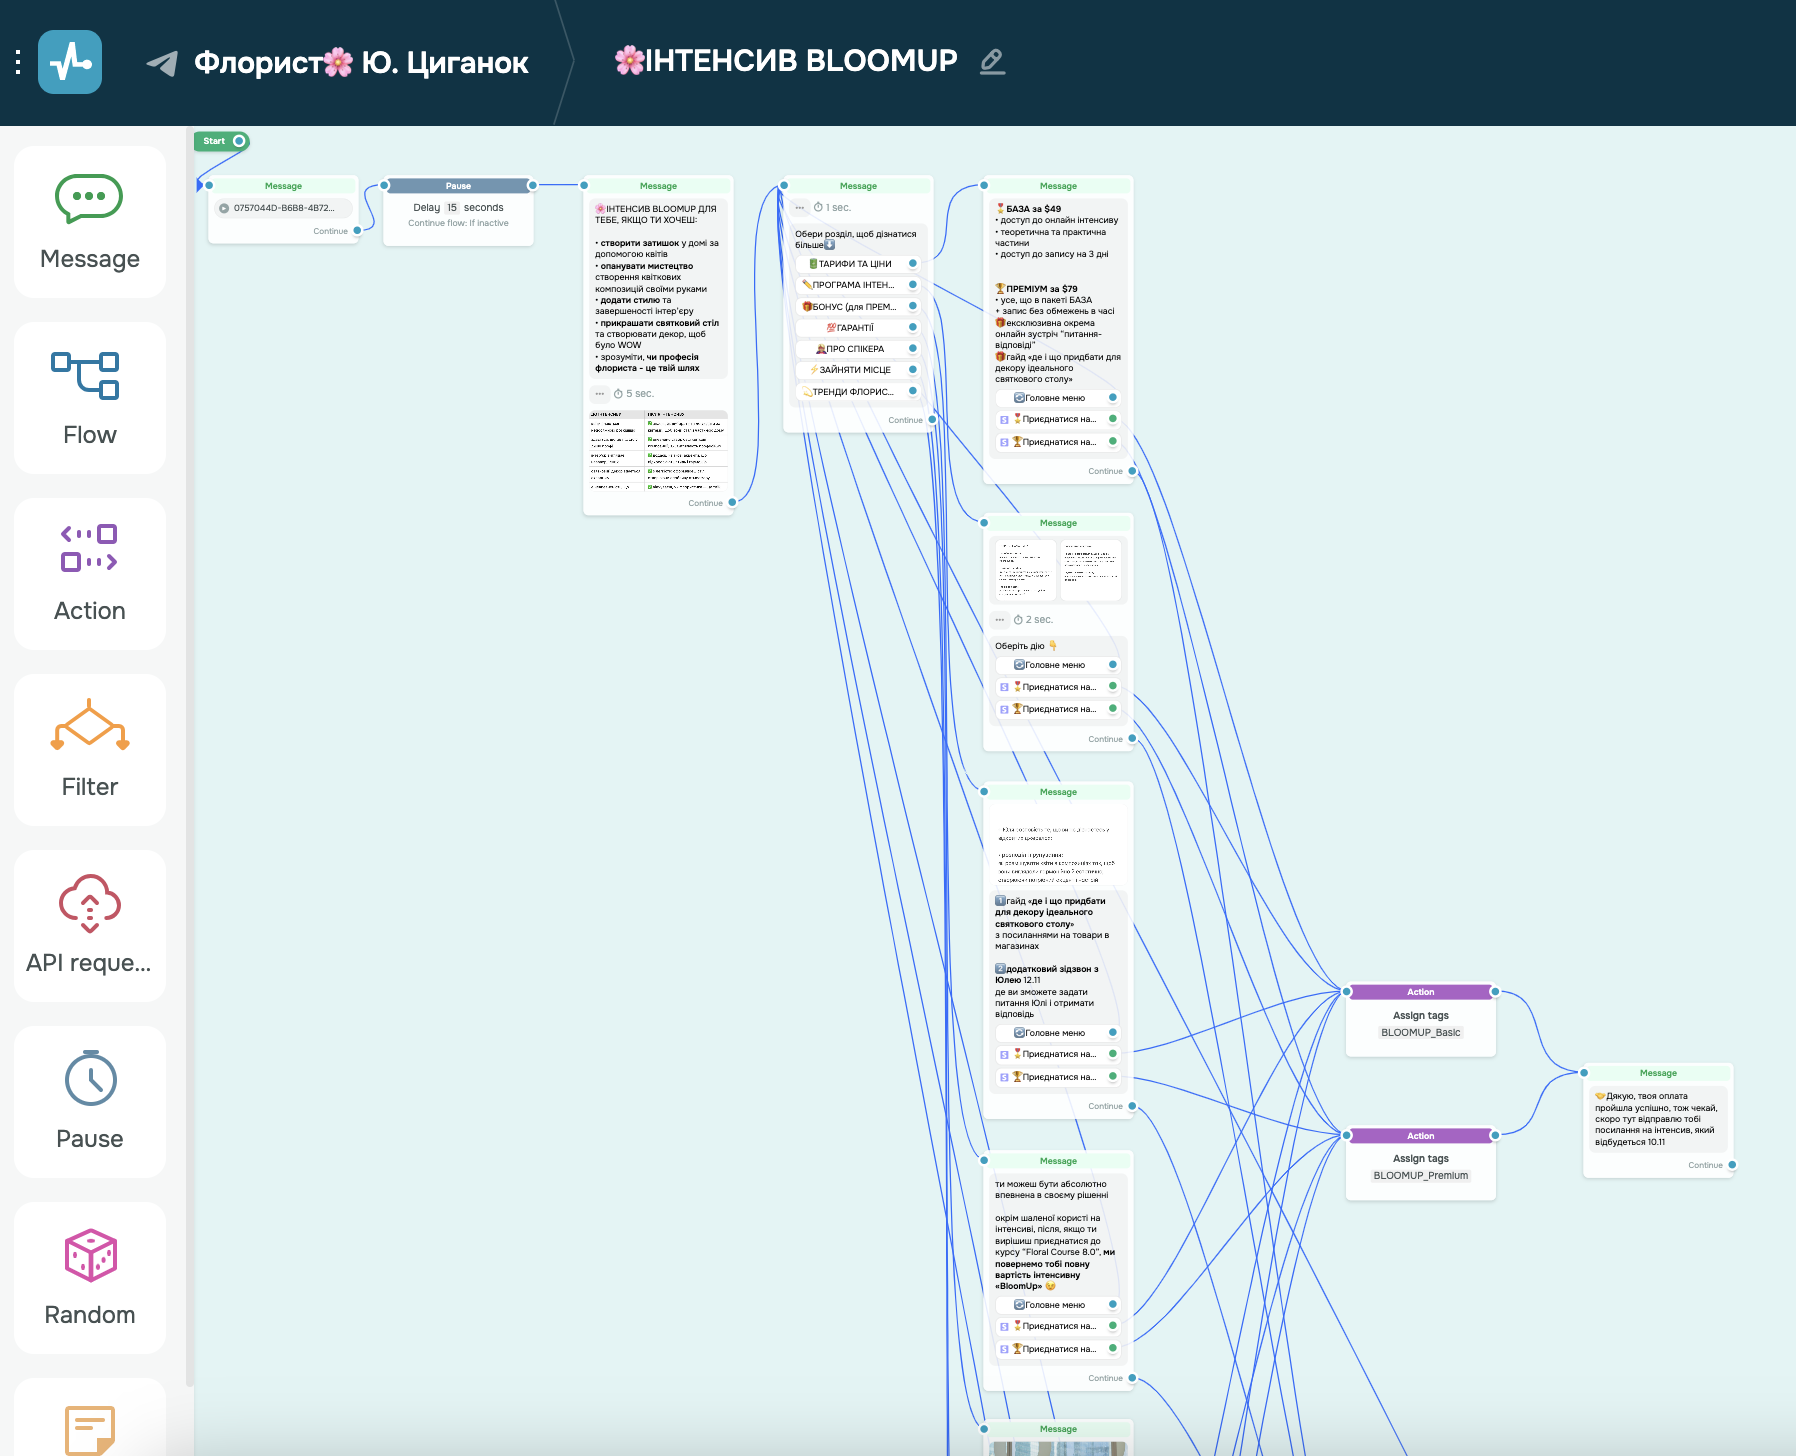Screen dimensions: 1796x1456
Task: Select the ЗАЙНЯТИ МІСЦЕ button
Action: [855, 370]
